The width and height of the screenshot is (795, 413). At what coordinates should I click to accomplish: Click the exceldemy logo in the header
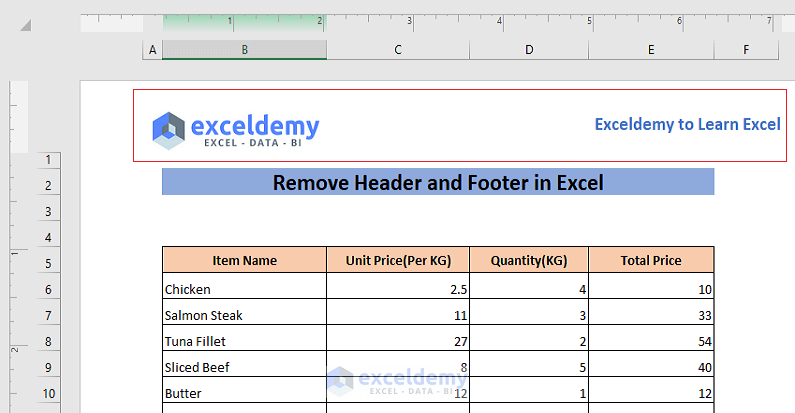coord(235,130)
